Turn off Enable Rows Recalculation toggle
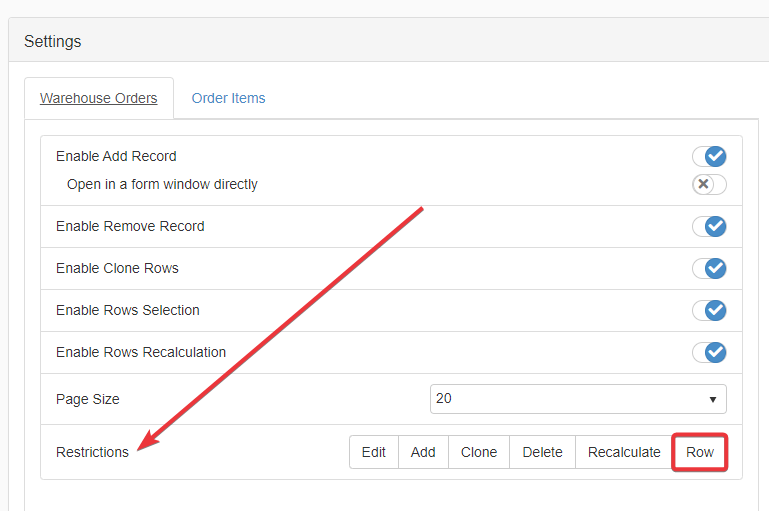Image resolution: width=769 pixels, height=511 pixels. (x=709, y=353)
